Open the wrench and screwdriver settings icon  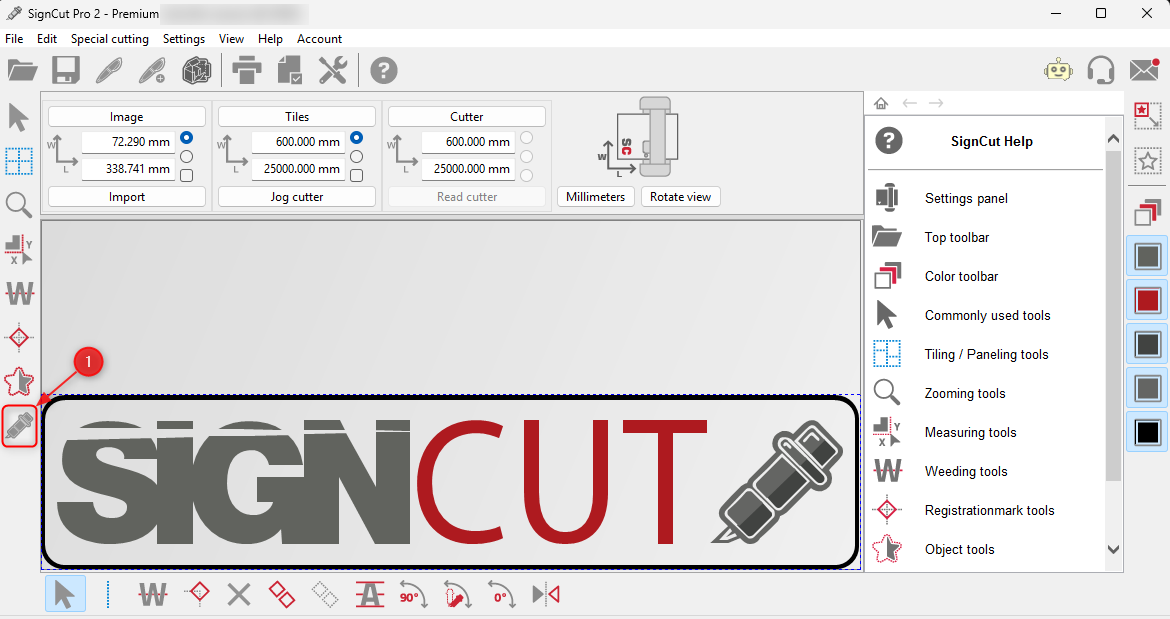coord(333,70)
